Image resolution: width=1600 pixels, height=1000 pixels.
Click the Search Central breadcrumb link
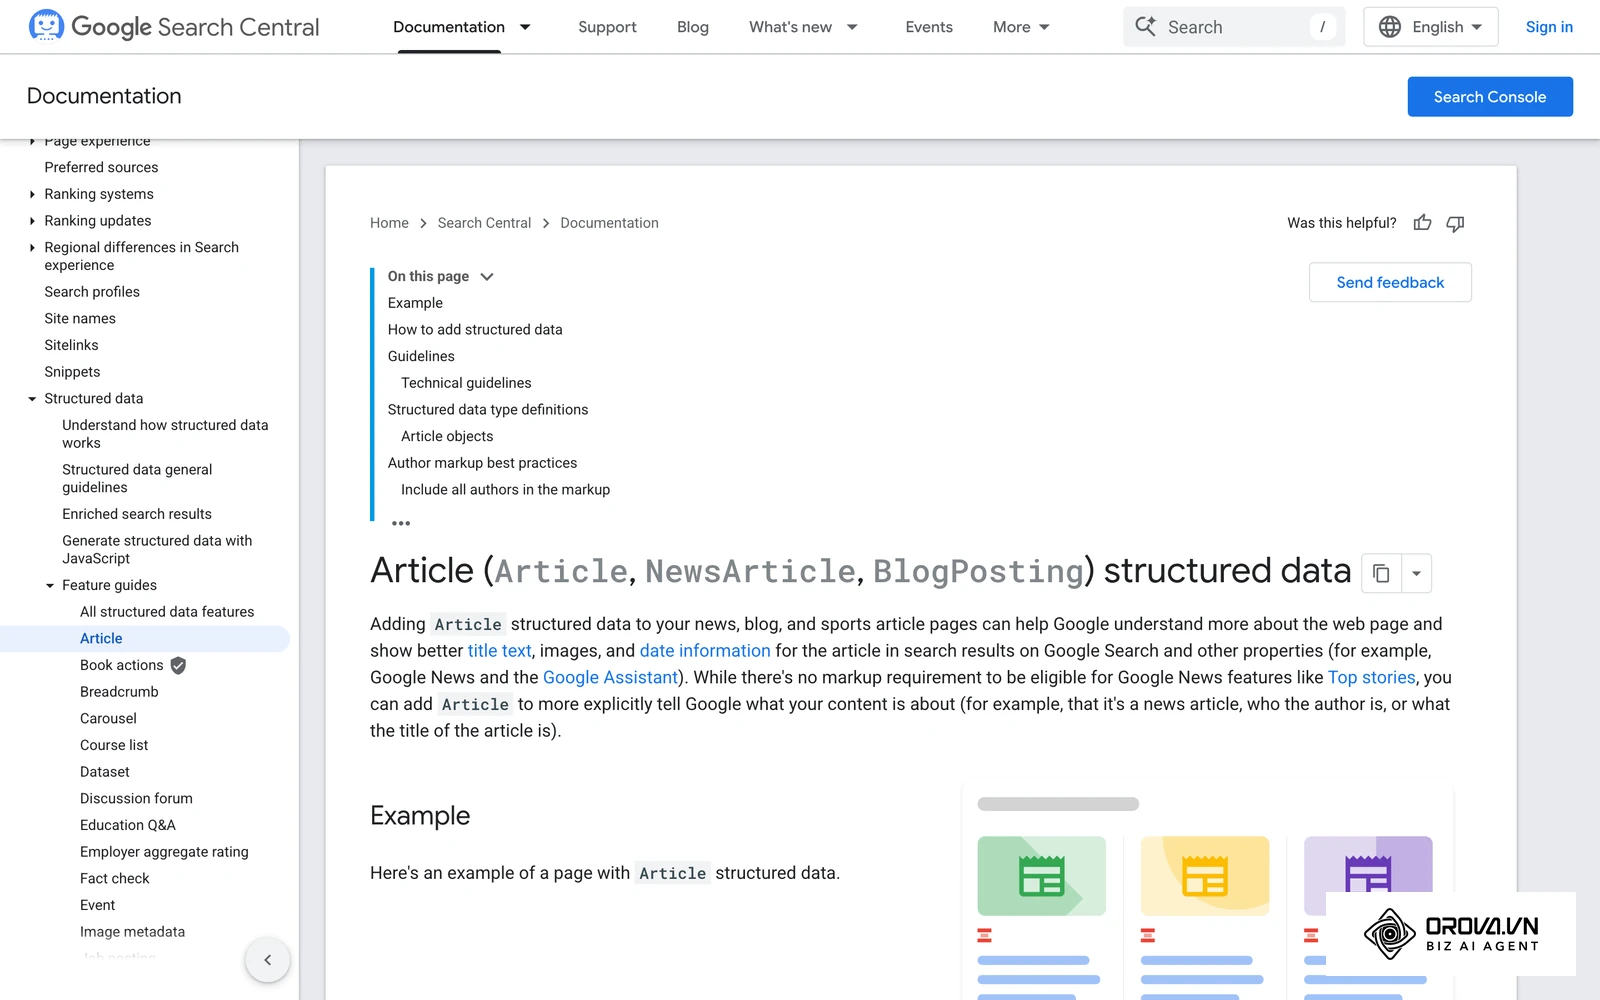[x=484, y=223]
